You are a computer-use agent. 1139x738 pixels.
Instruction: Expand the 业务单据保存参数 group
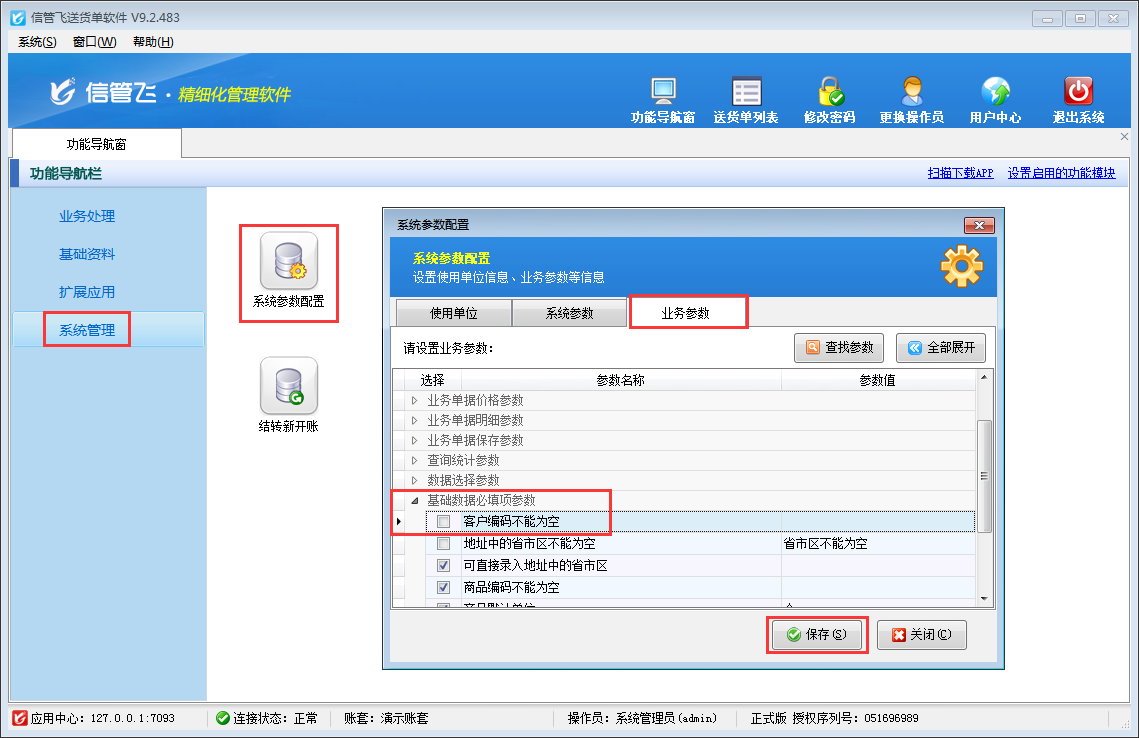tap(414, 440)
